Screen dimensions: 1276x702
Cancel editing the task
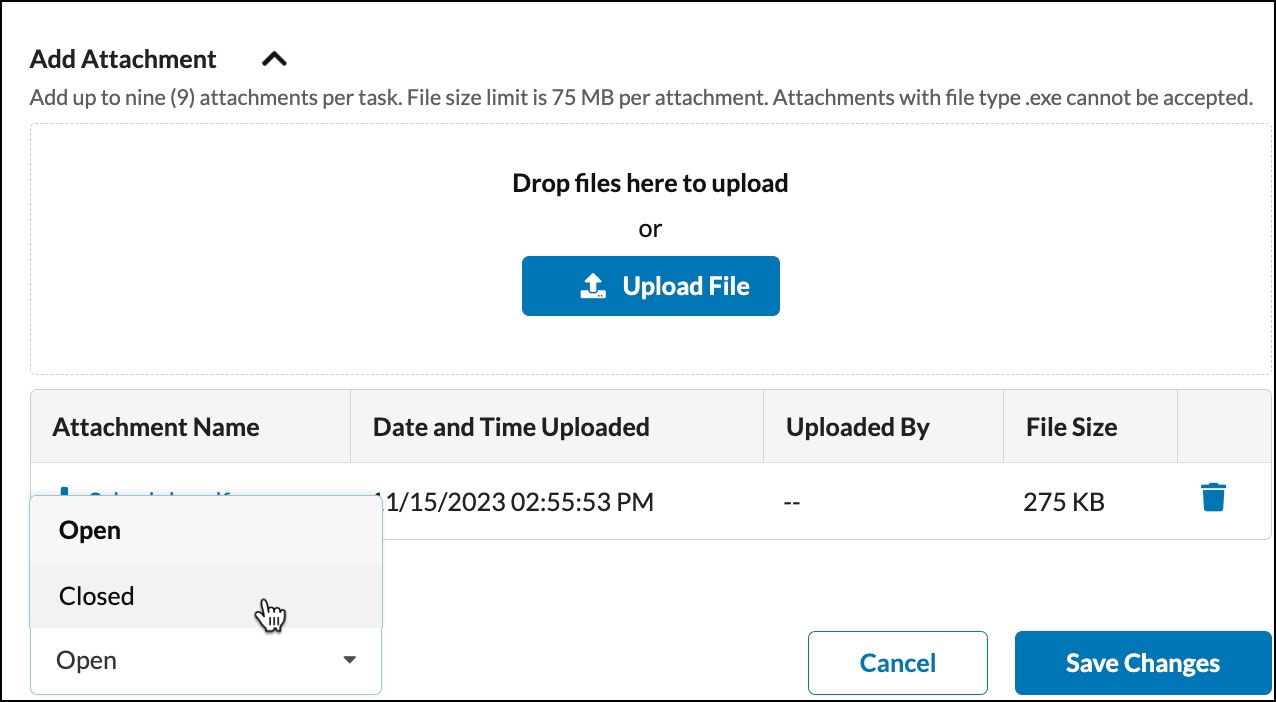[898, 663]
